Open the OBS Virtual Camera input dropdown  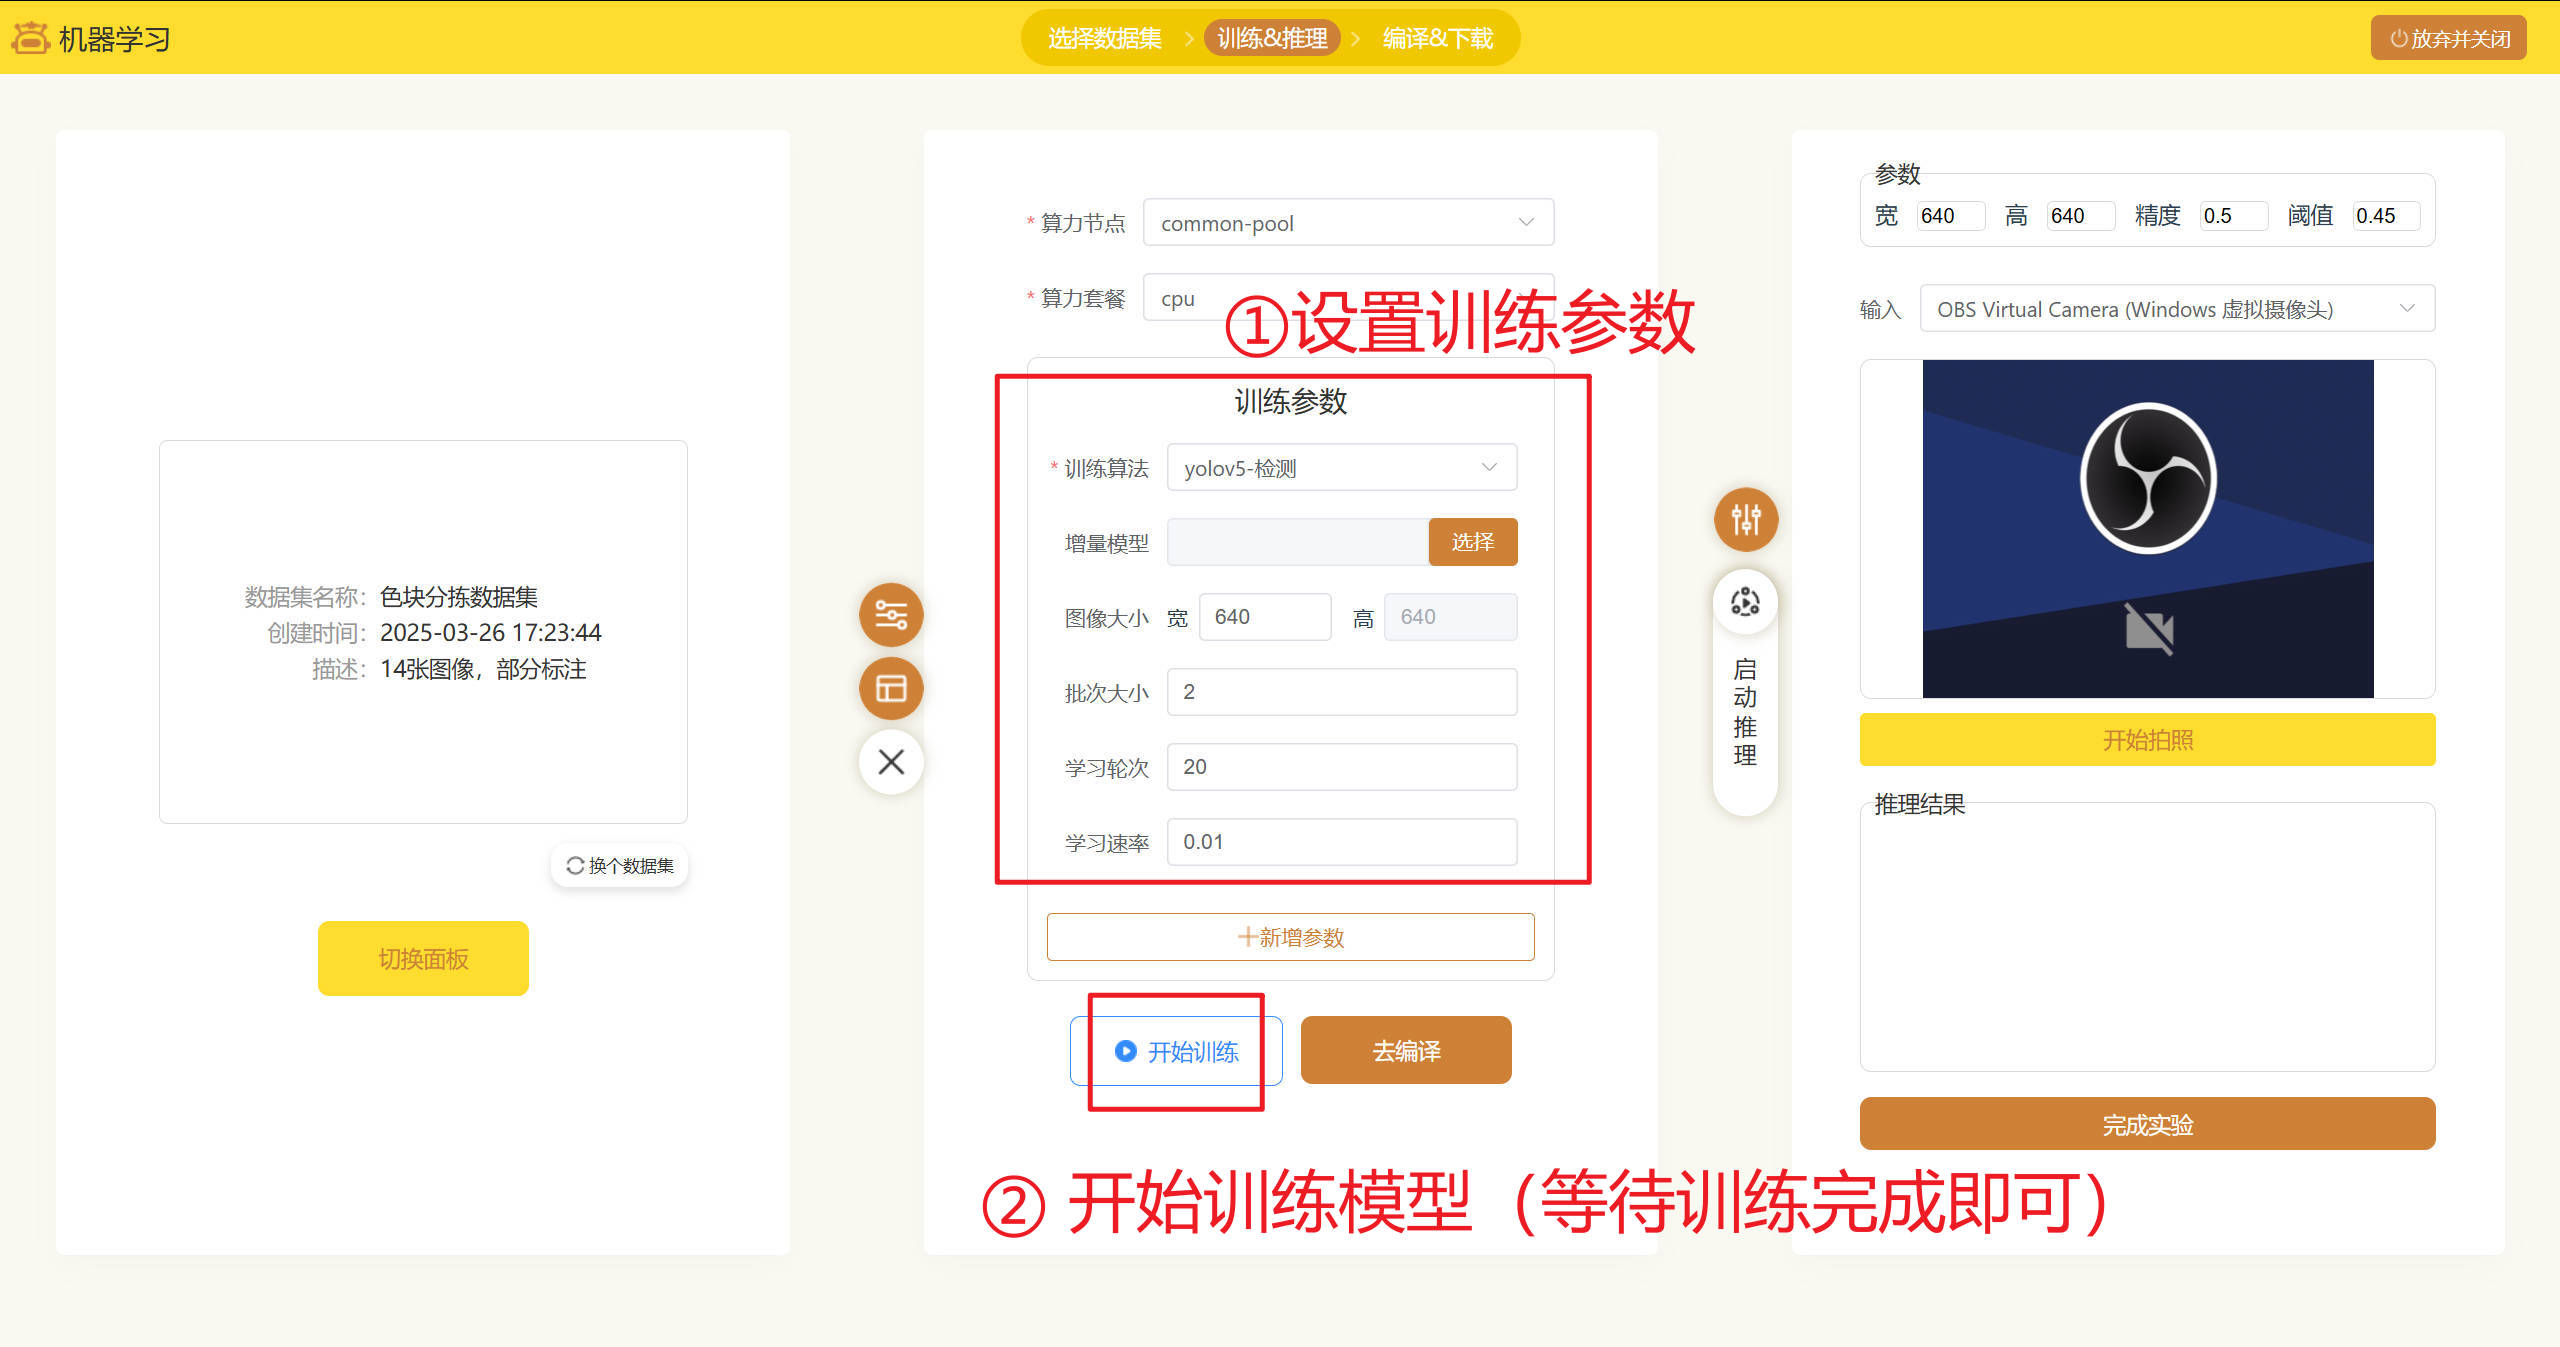pyautogui.click(x=2176, y=309)
